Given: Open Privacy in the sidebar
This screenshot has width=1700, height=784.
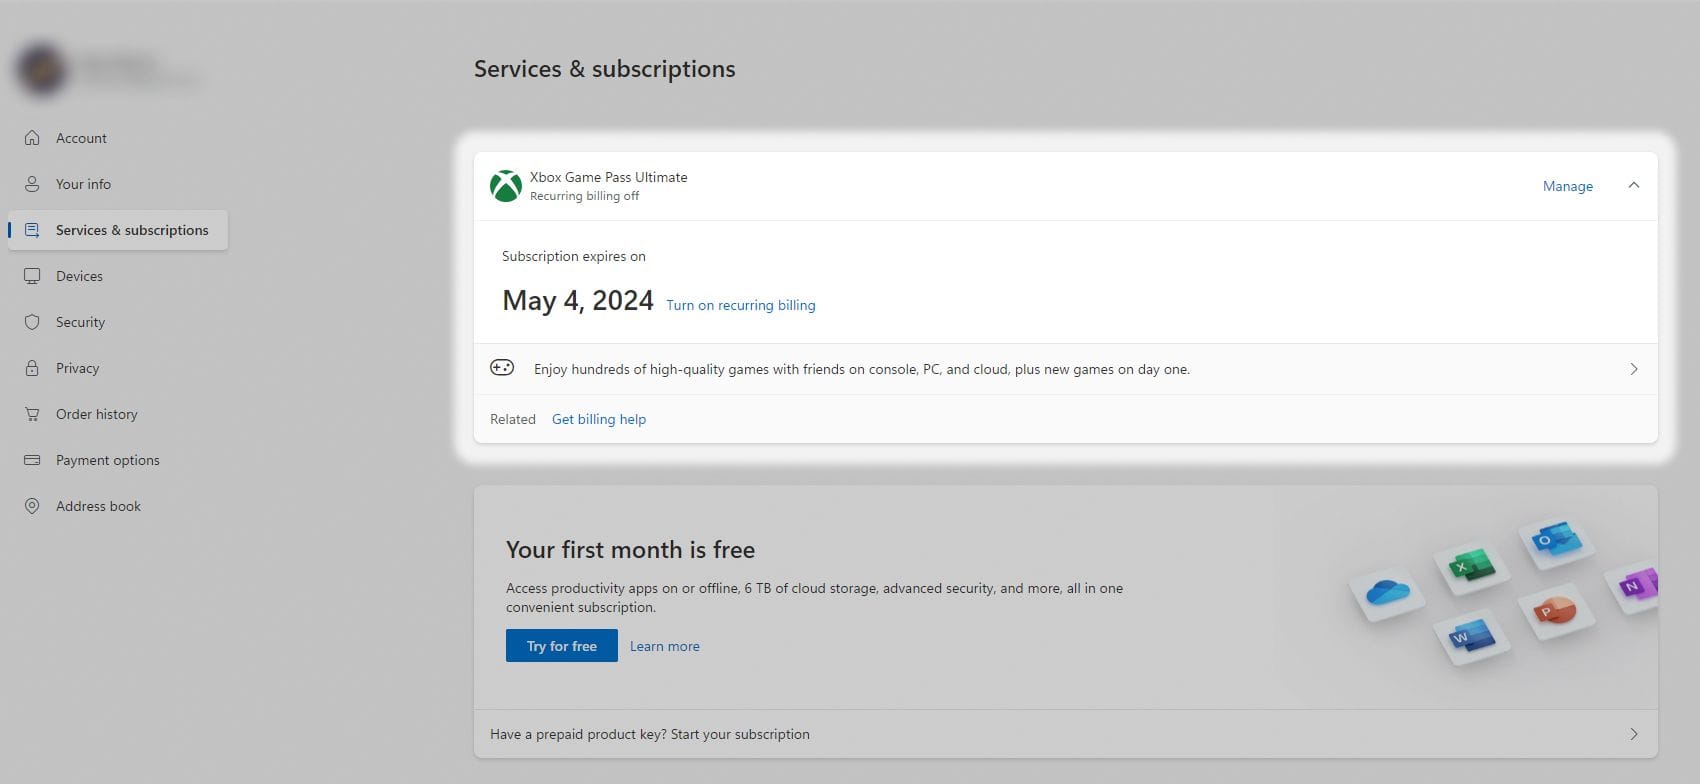Looking at the screenshot, I should point(77,368).
